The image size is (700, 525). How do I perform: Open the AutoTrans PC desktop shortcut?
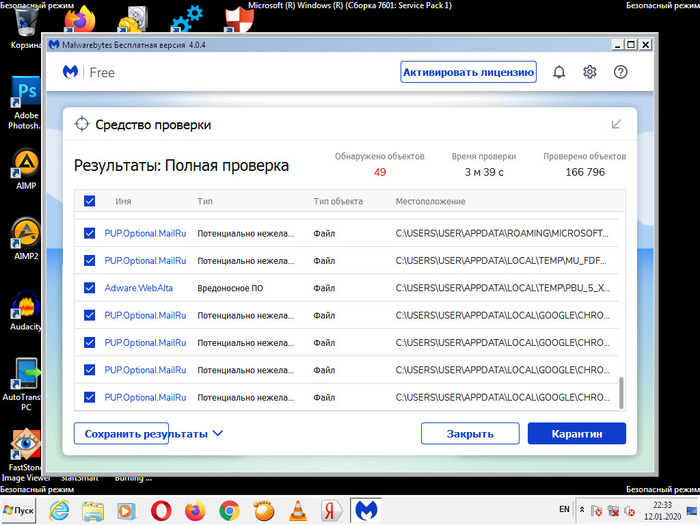tap(25, 385)
